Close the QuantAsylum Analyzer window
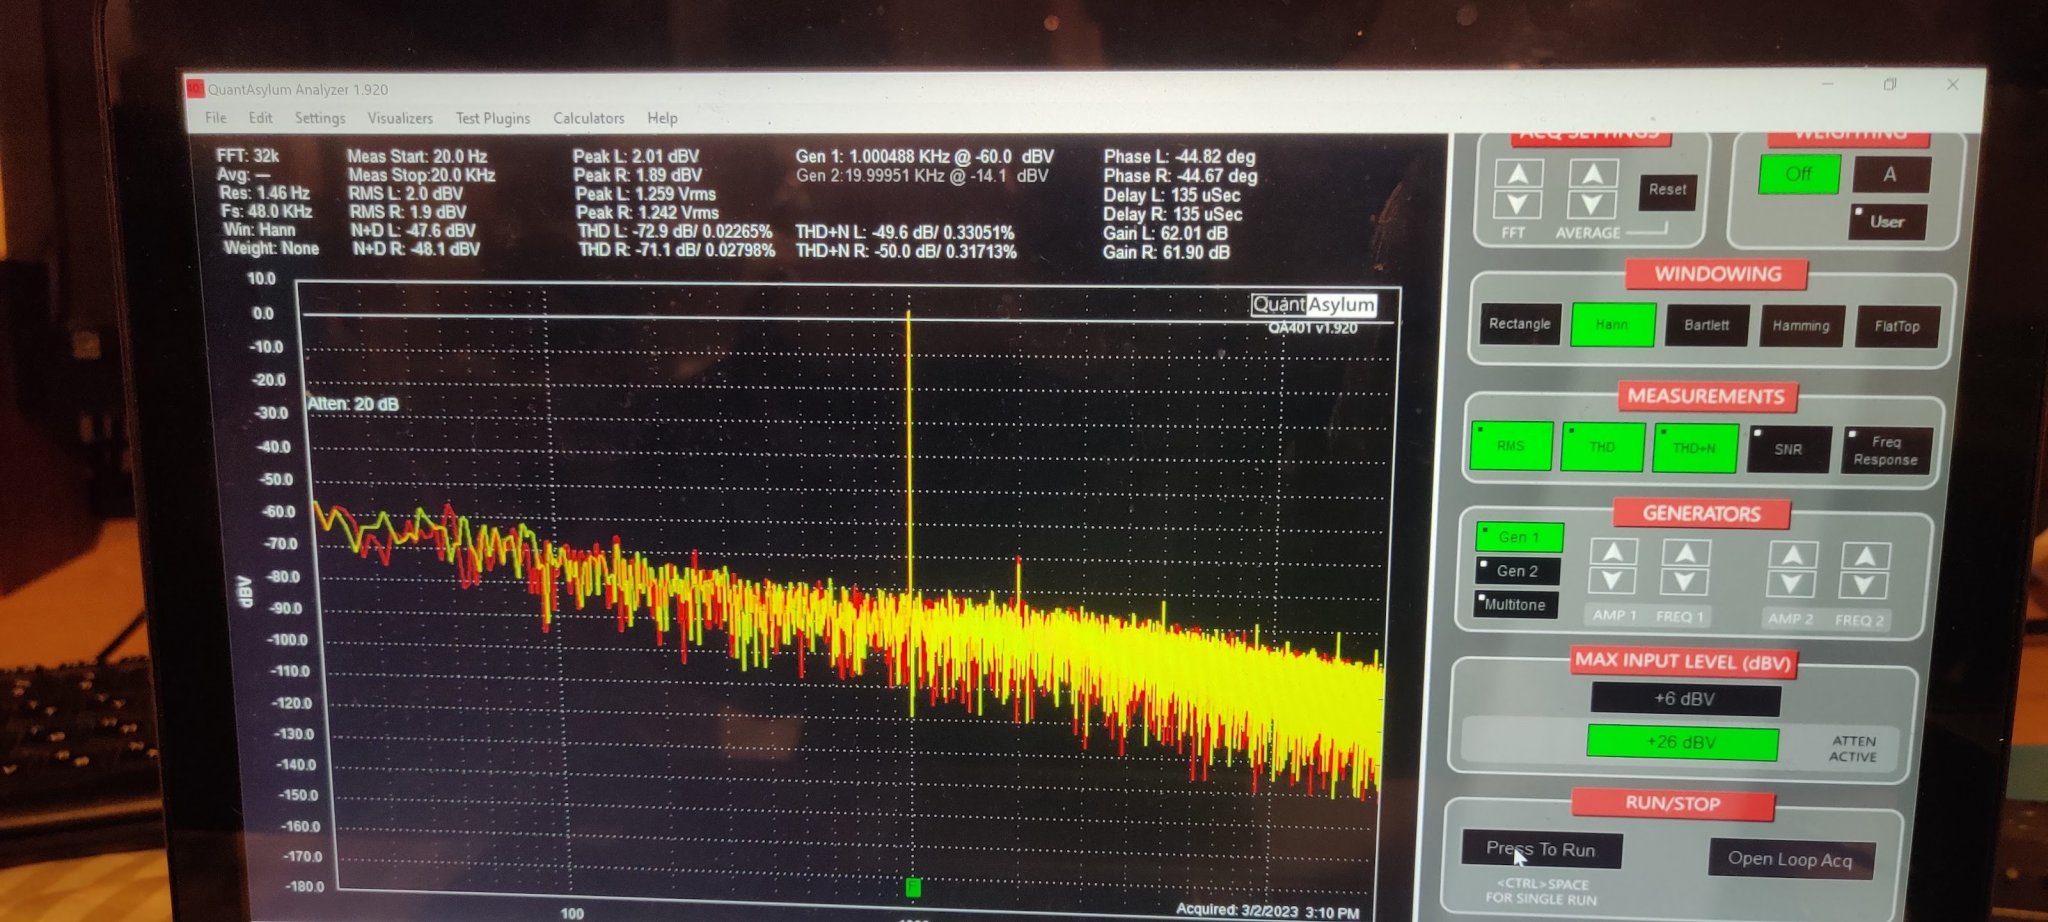Image resolution: width=2048 pixels, height=922 pixels. 1952,85
